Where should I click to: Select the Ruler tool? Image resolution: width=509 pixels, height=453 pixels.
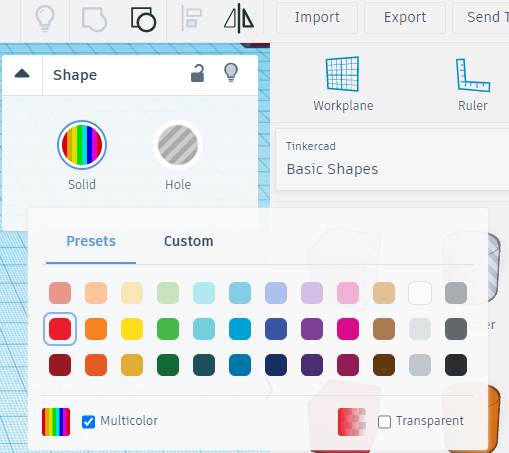(473, 84)
